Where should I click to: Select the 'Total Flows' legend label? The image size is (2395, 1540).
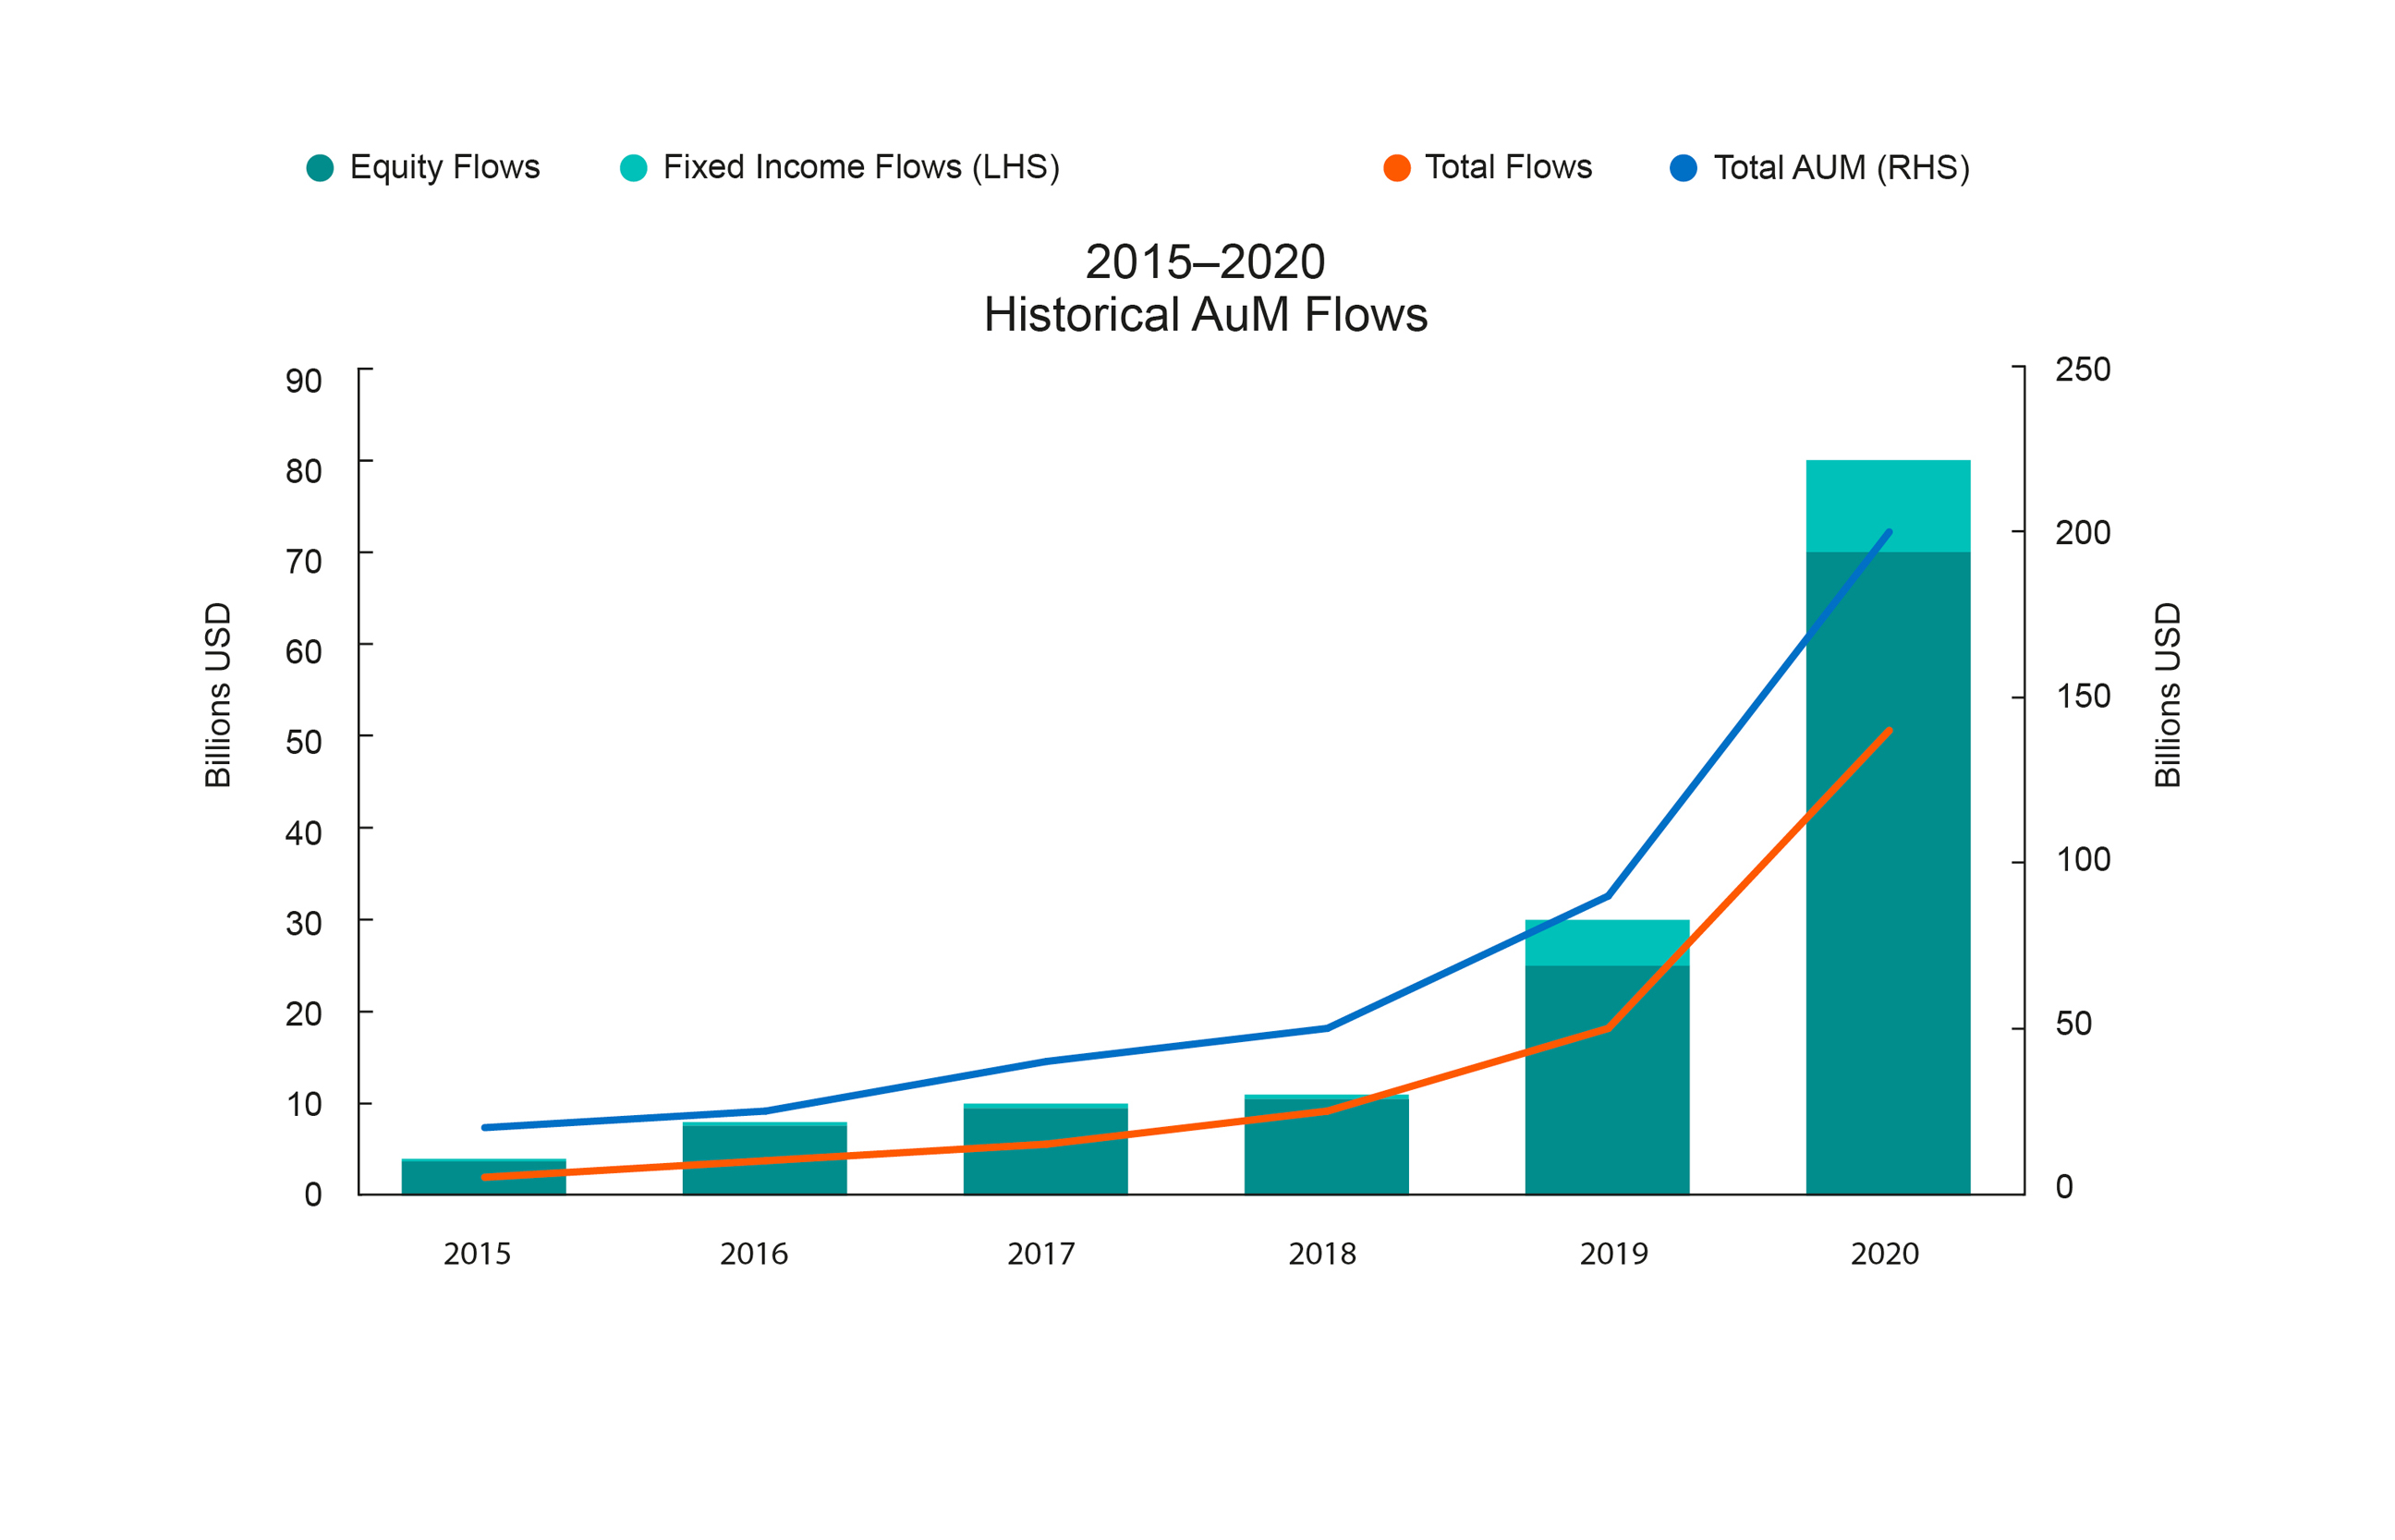pyautogui.click(x=1509, y=167)
